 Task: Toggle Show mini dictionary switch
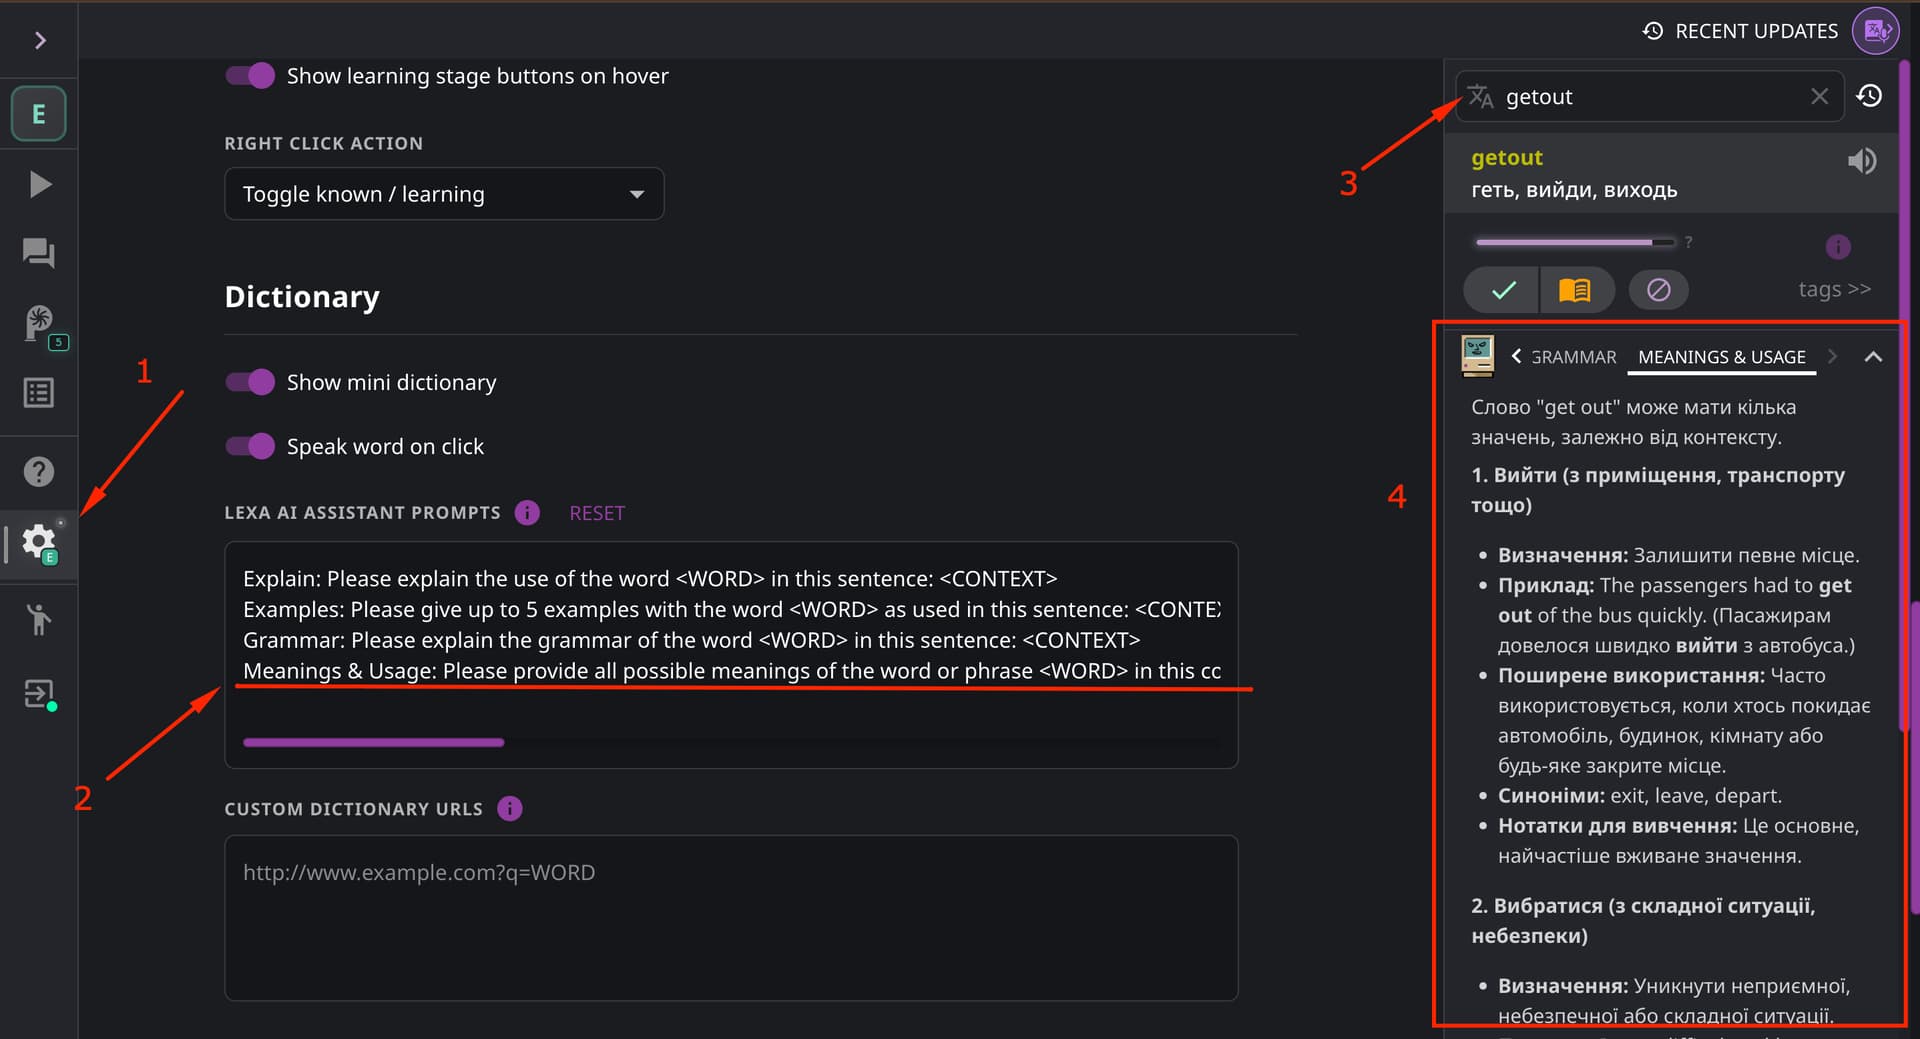pos(250,382)
